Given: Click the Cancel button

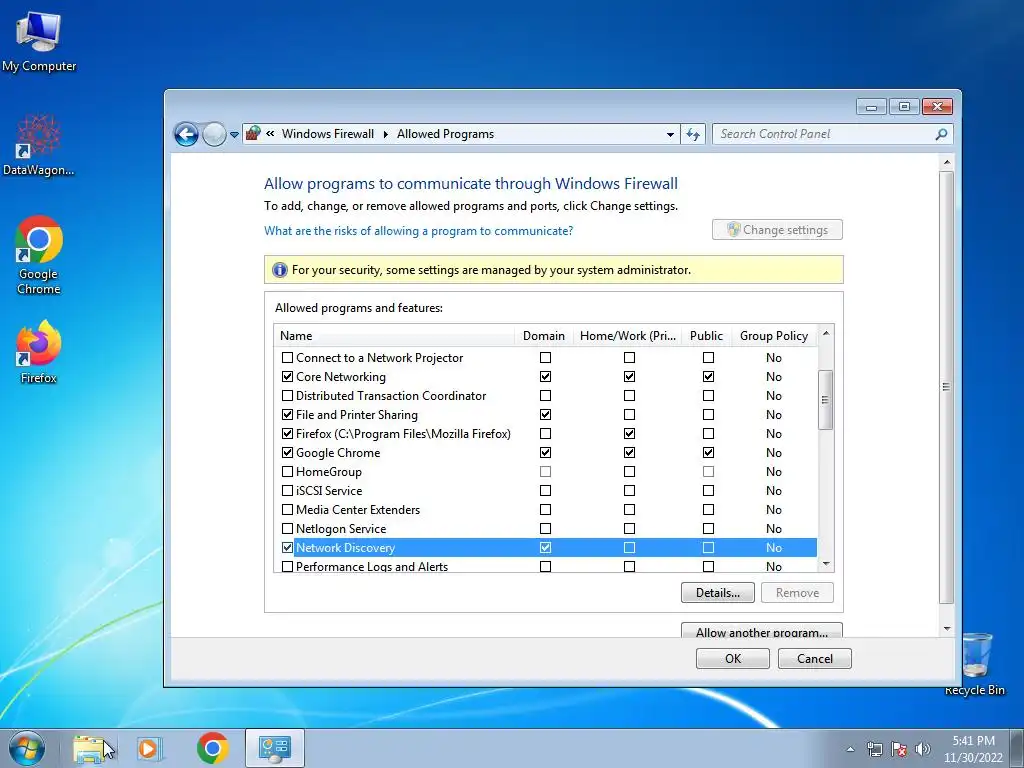Looking at the screenshot, I should [814, 658].
